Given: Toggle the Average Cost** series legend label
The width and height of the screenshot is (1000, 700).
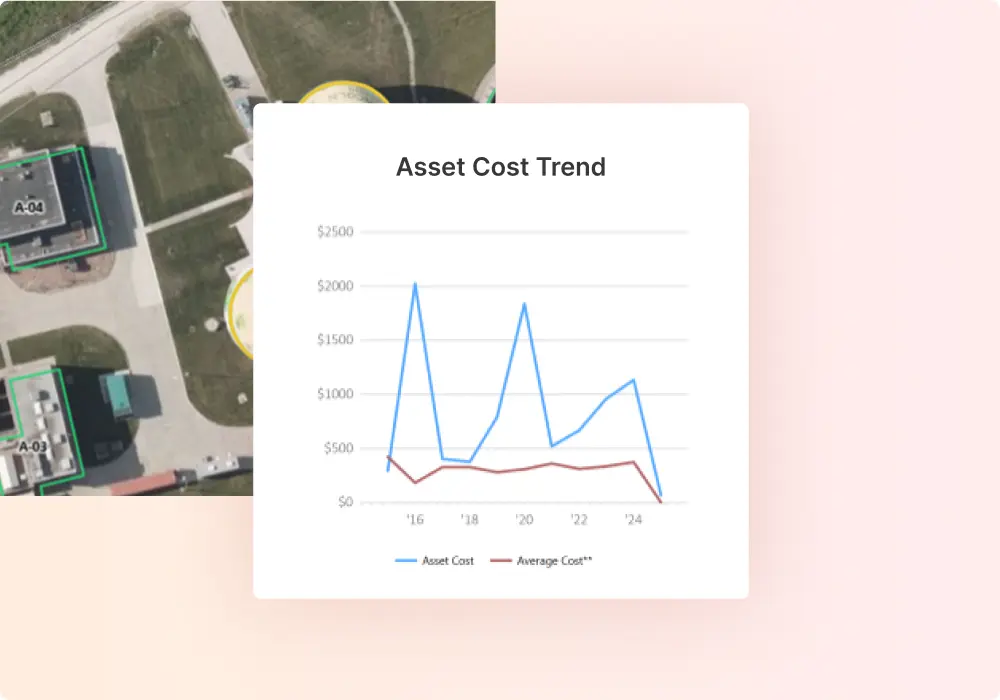Looking at the screenshot, I should pos(554,561).
